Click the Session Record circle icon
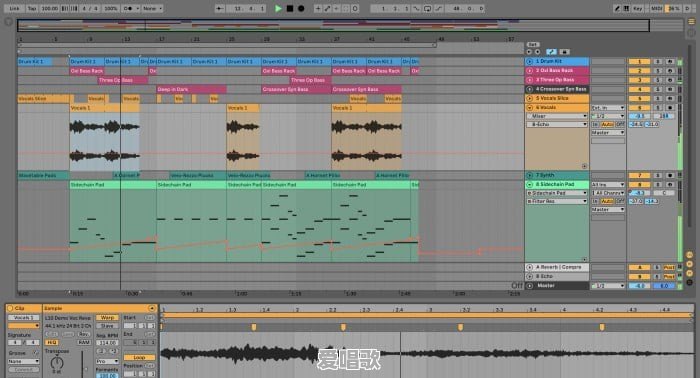This screenshot has width=700, height=378. tap(355, 8)
